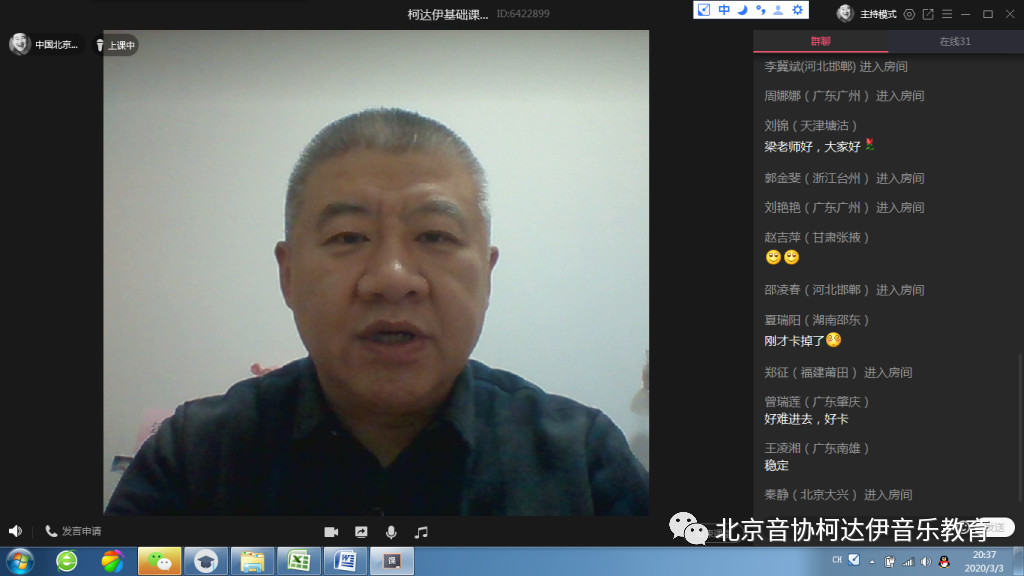Show hidden tray icons with the arrow
The image size is (1024, 576).
point(872,562)
